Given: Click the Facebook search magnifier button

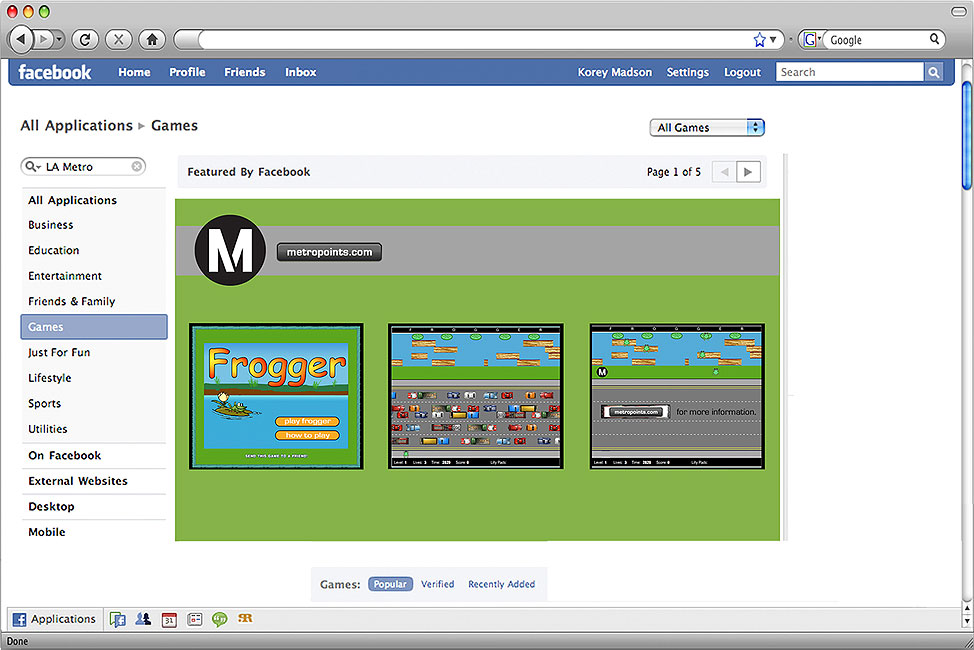Looking at the screenshot, I should pyautogui.click(x=933, y=72).
